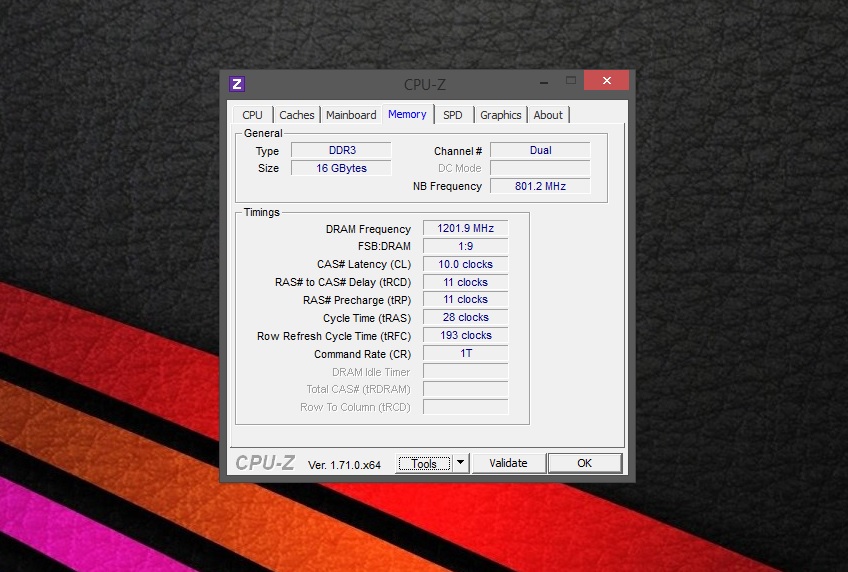
Task: Open the Mainboard tab
Action: [351, 115]
